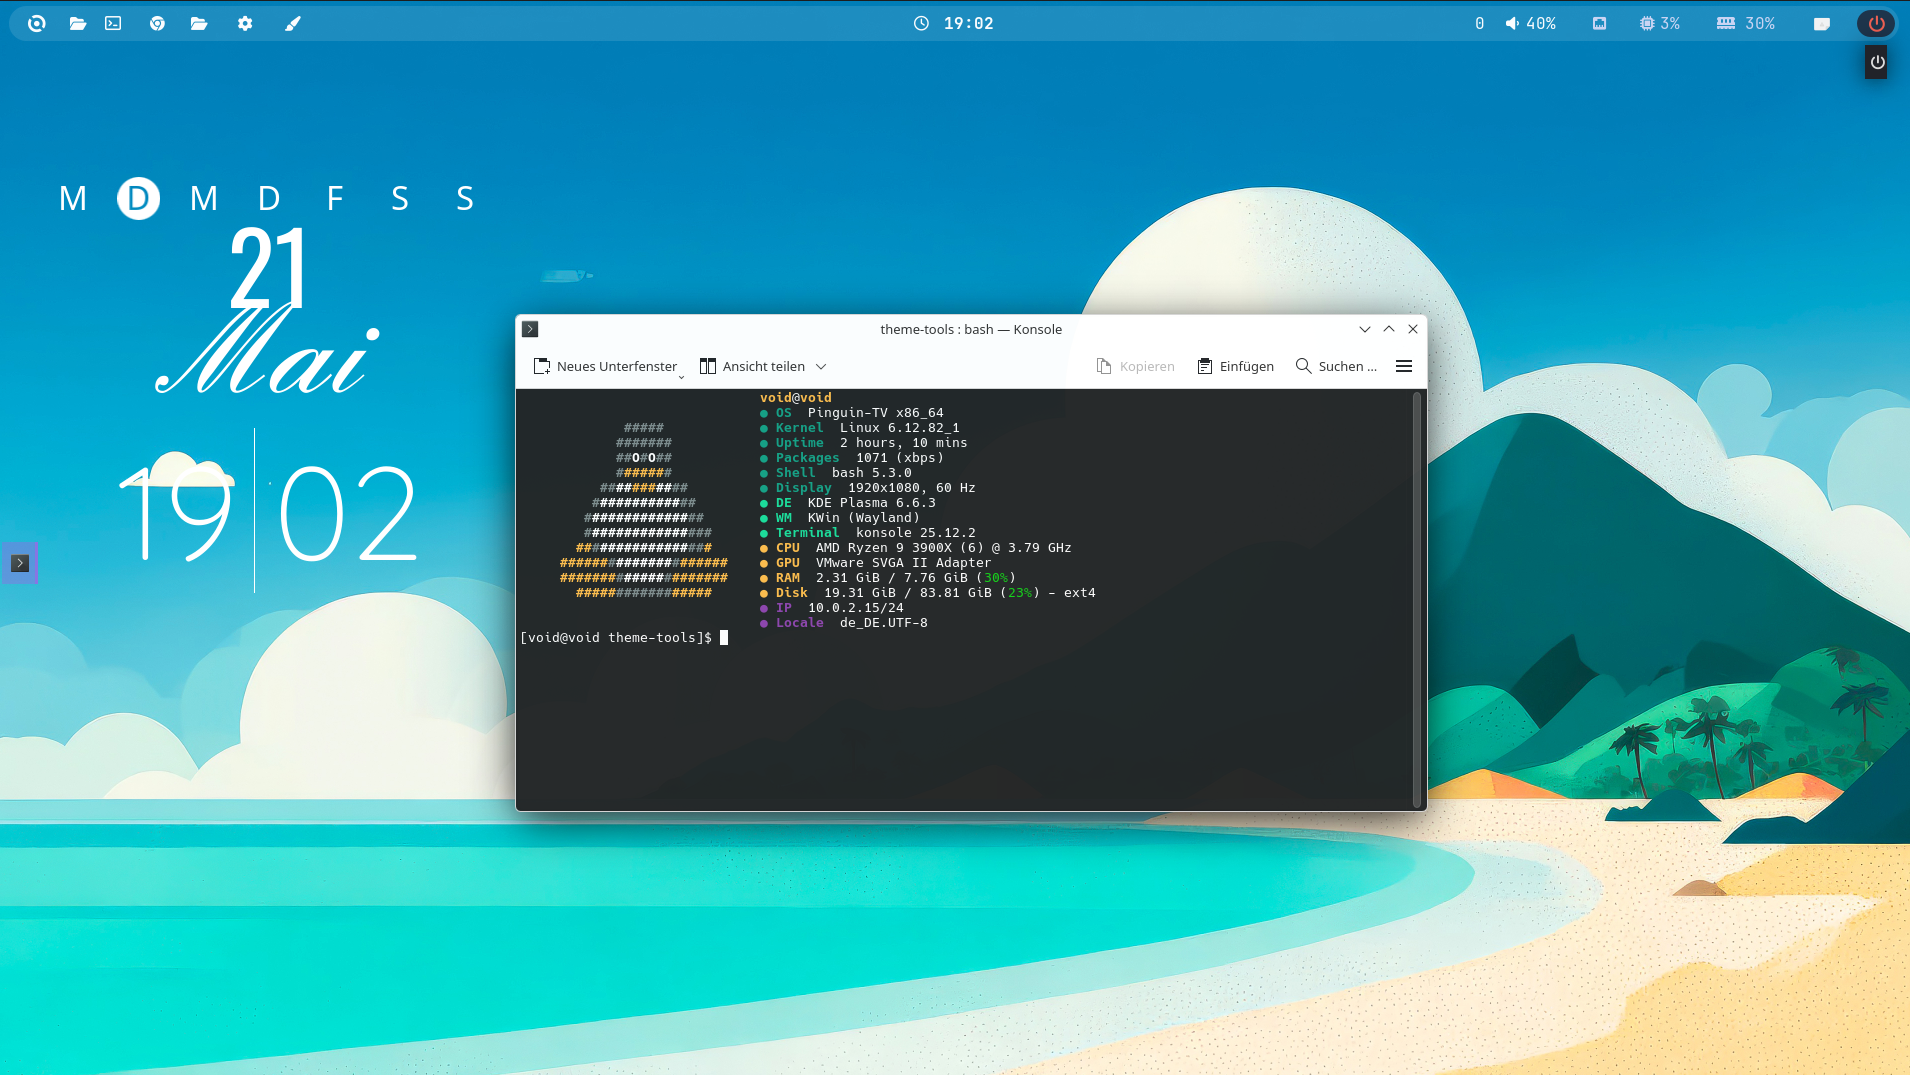This screenshot has width=1910, height=1075.
Task: Expand the Ansicht teilen chevron
Action: (821, 367)
